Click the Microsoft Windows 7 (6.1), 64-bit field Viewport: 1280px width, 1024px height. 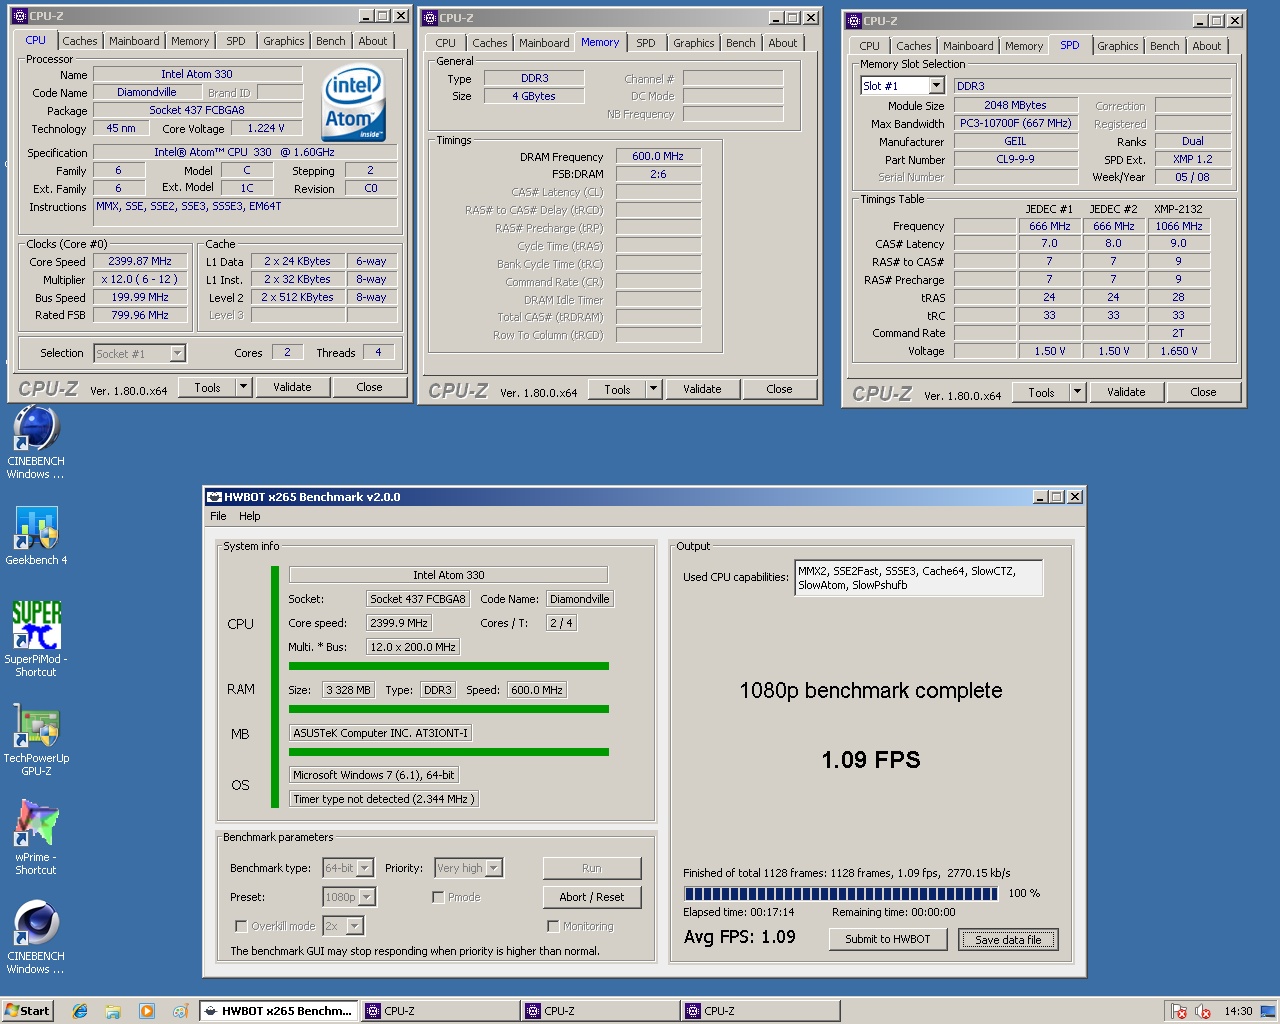(374, 775)
